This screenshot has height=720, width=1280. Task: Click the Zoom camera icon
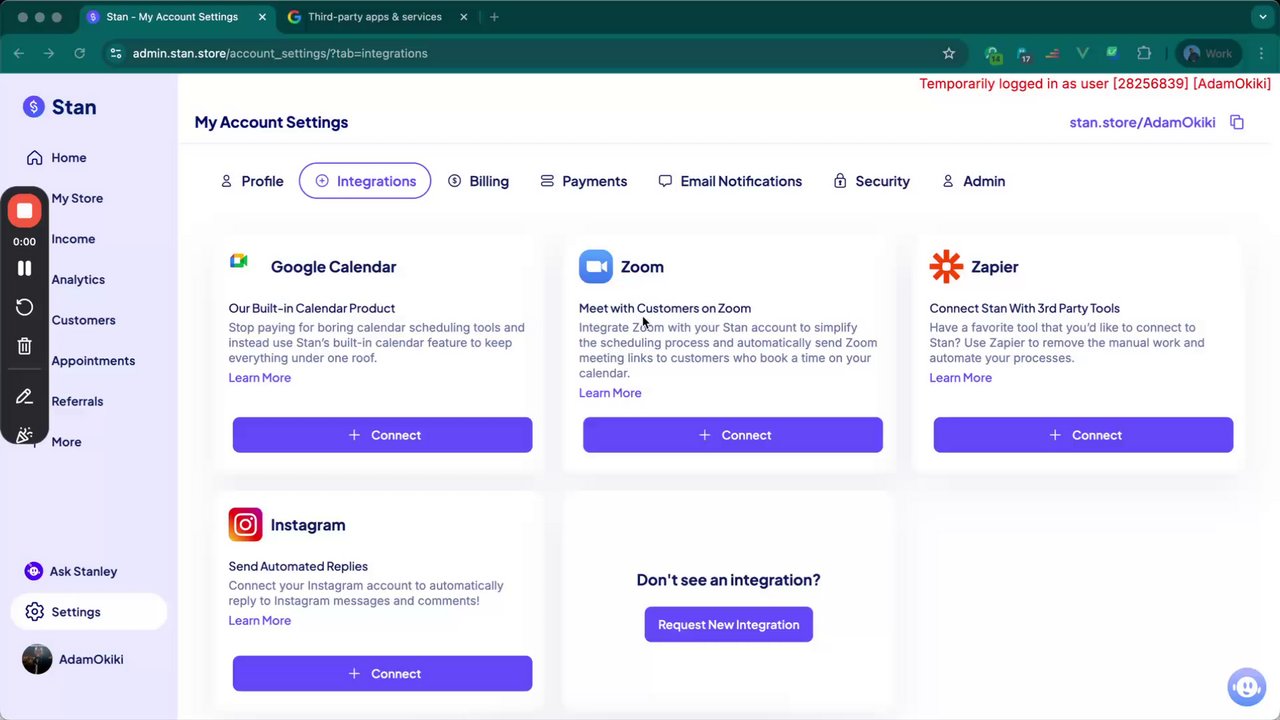[596, 267]
